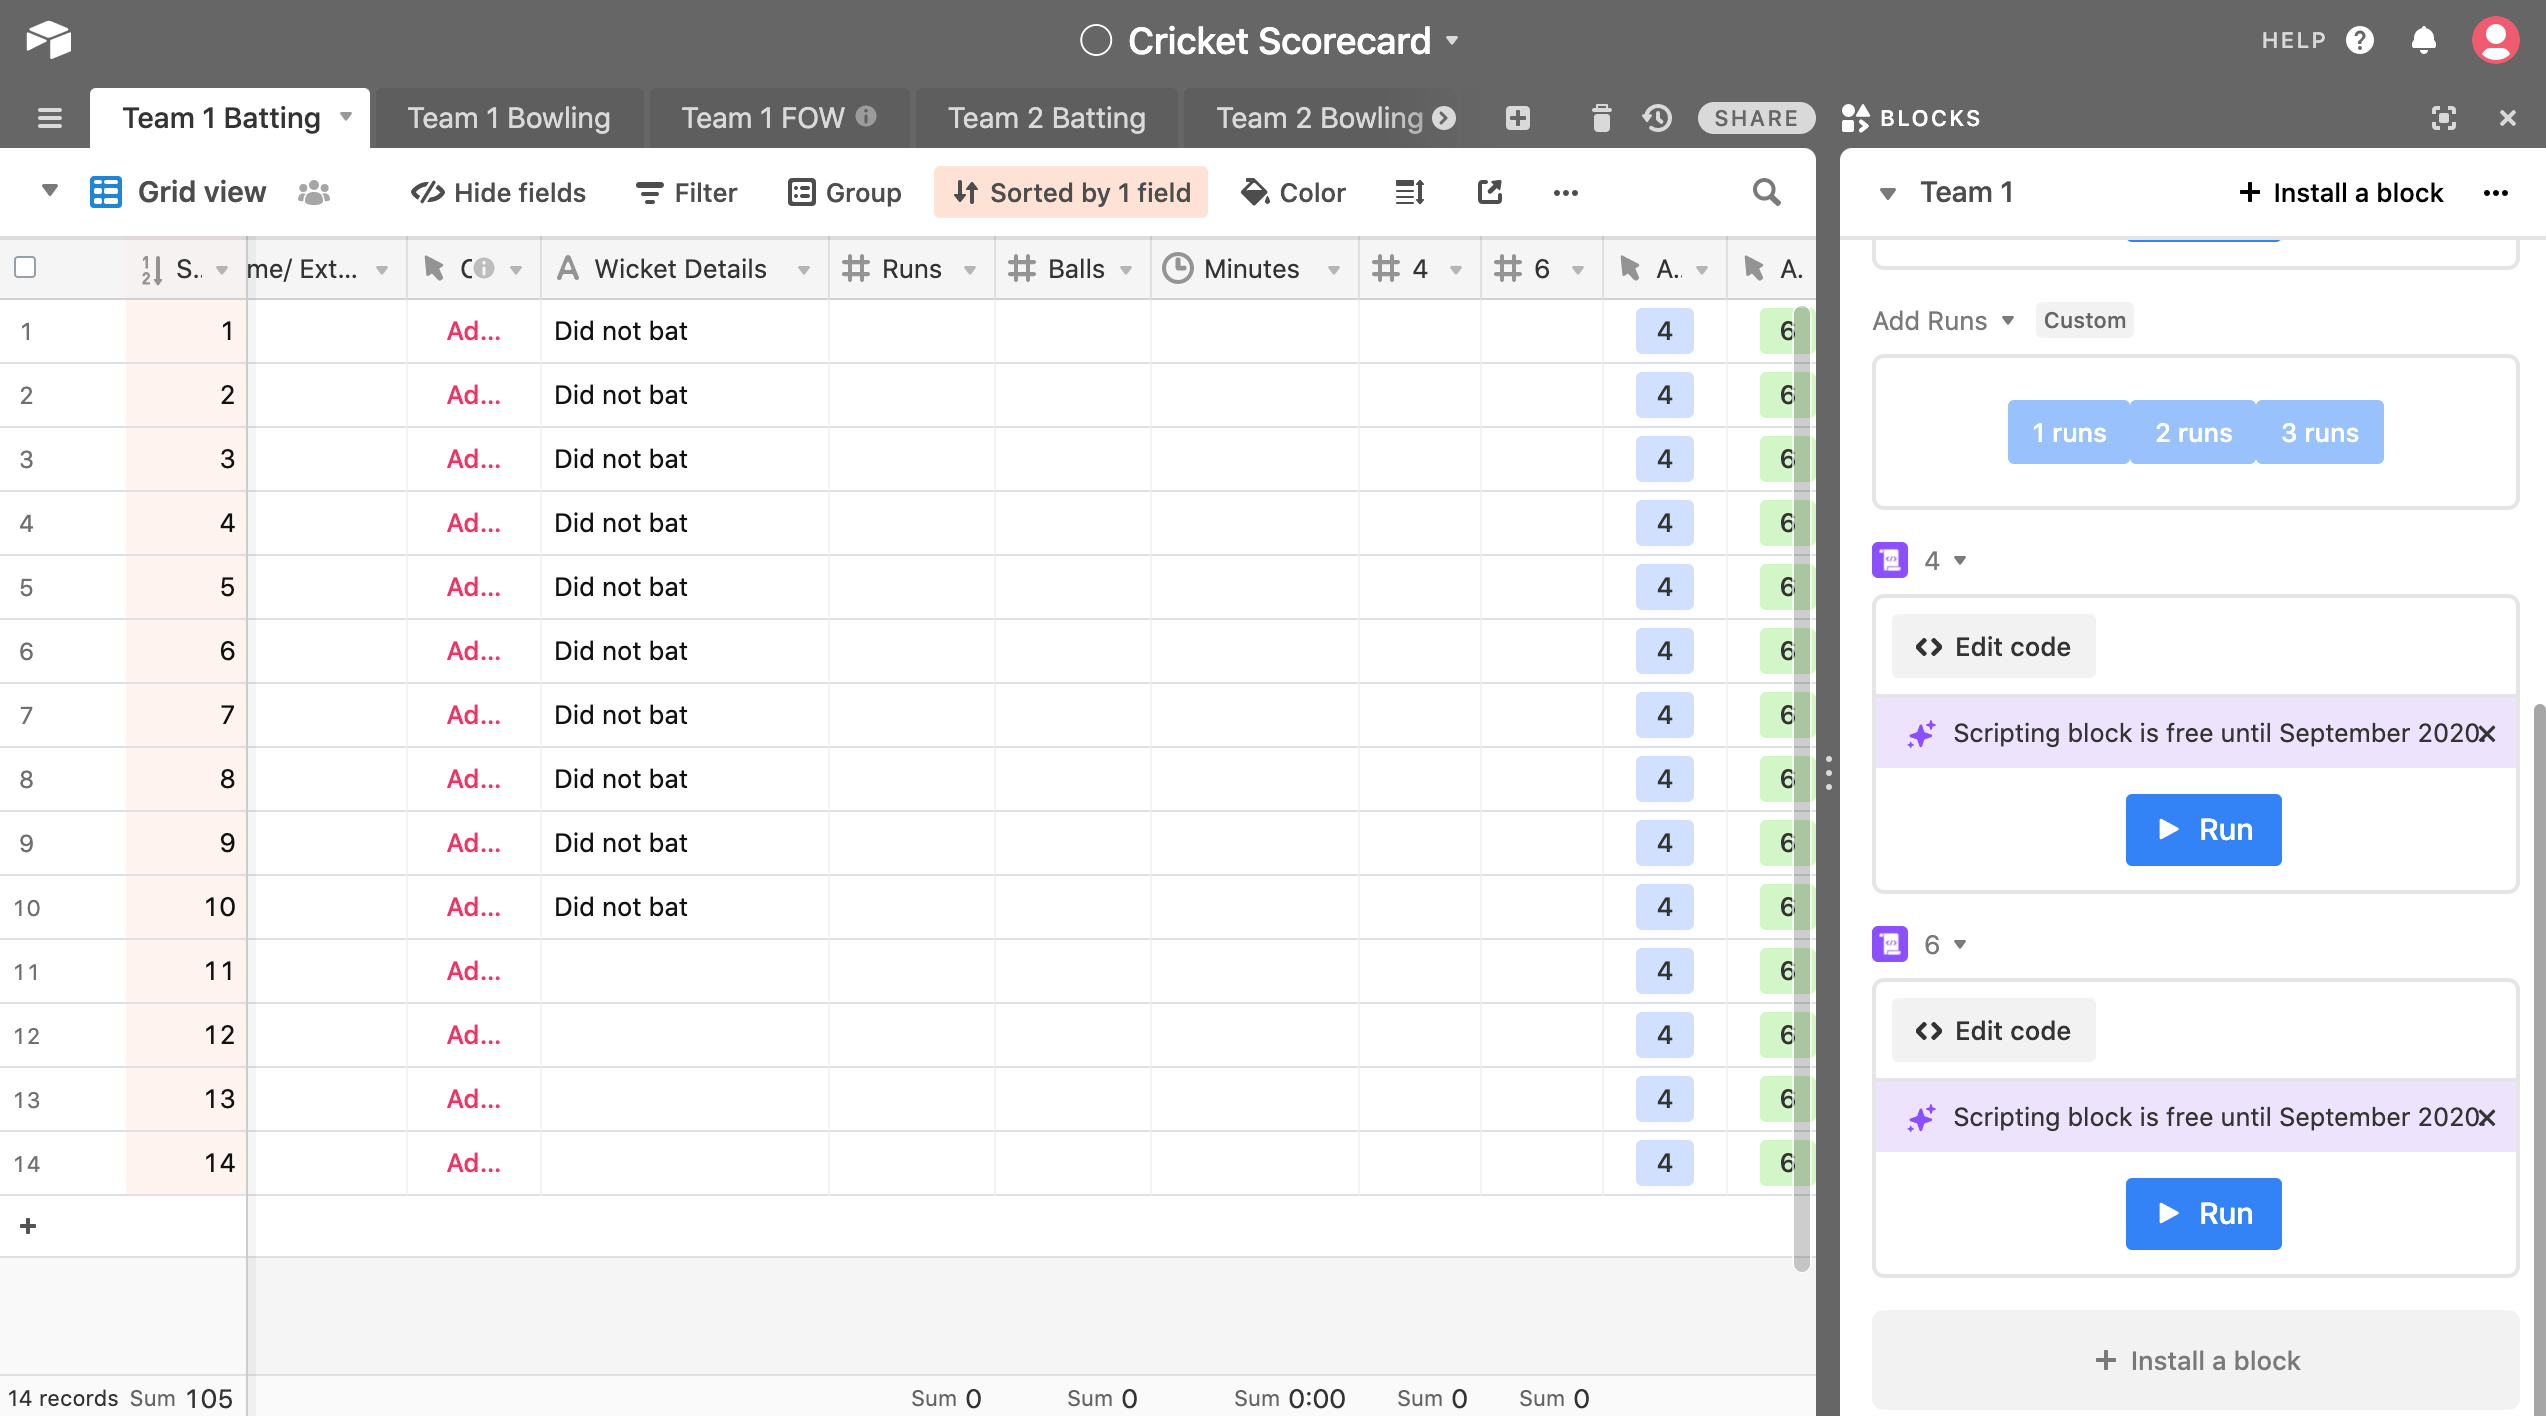Open Cricket Scorecard base title dropdown

(1452, 41)
